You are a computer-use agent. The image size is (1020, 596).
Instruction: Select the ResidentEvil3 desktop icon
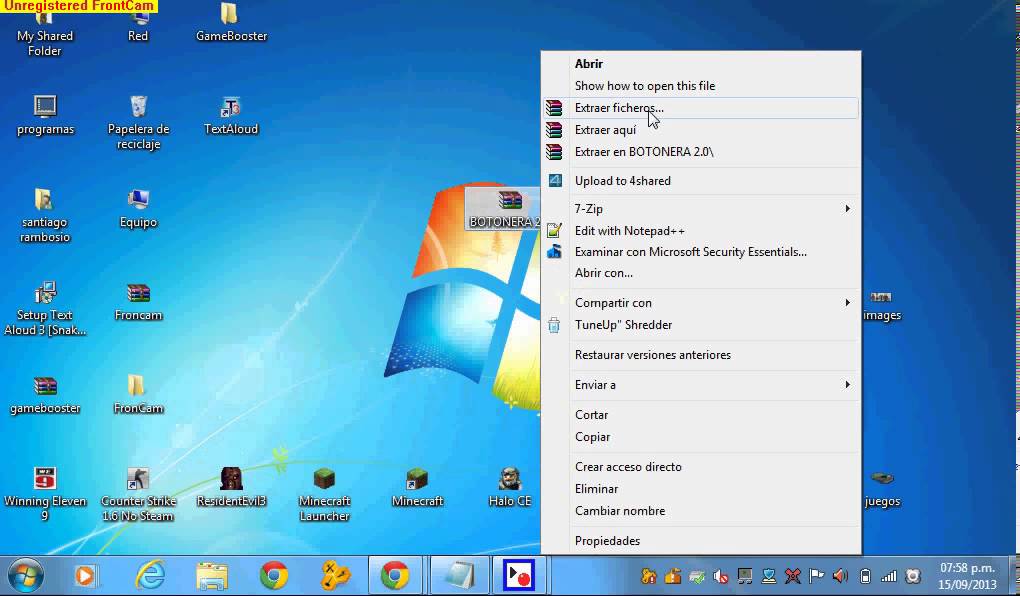tap(231, 487)
